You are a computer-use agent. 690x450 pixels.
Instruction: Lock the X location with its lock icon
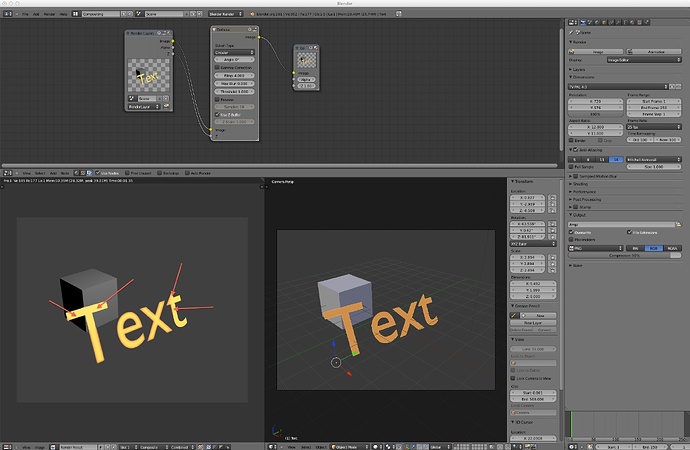pos(552,198)
